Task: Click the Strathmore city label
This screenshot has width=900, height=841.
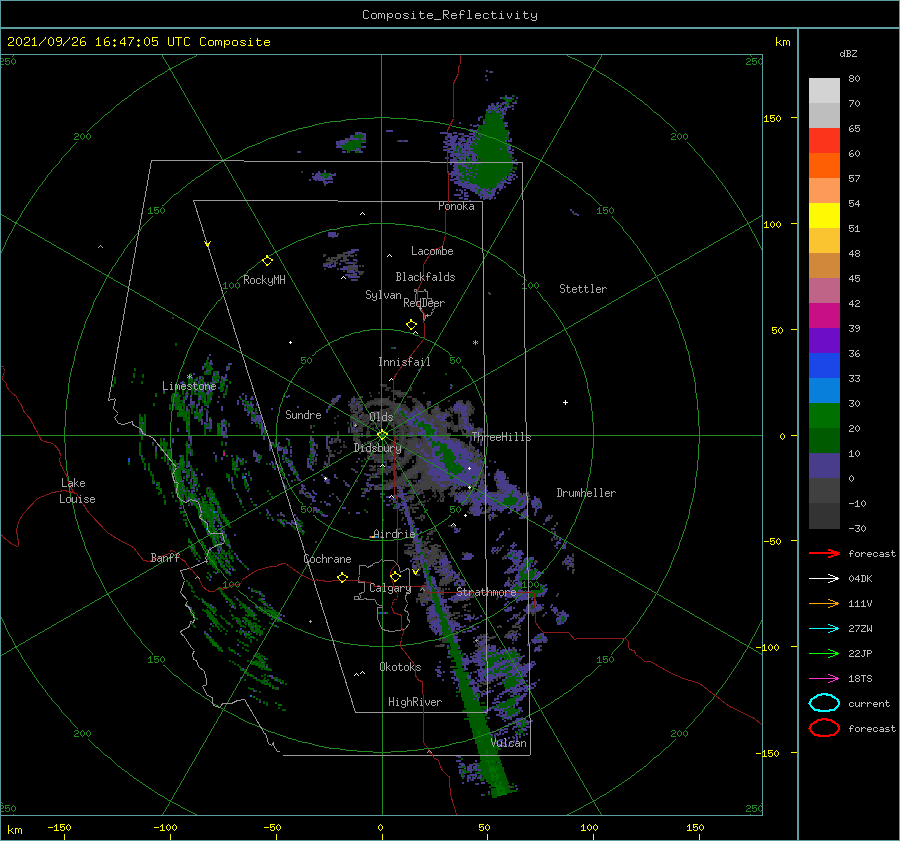Action: pos(486,592)
